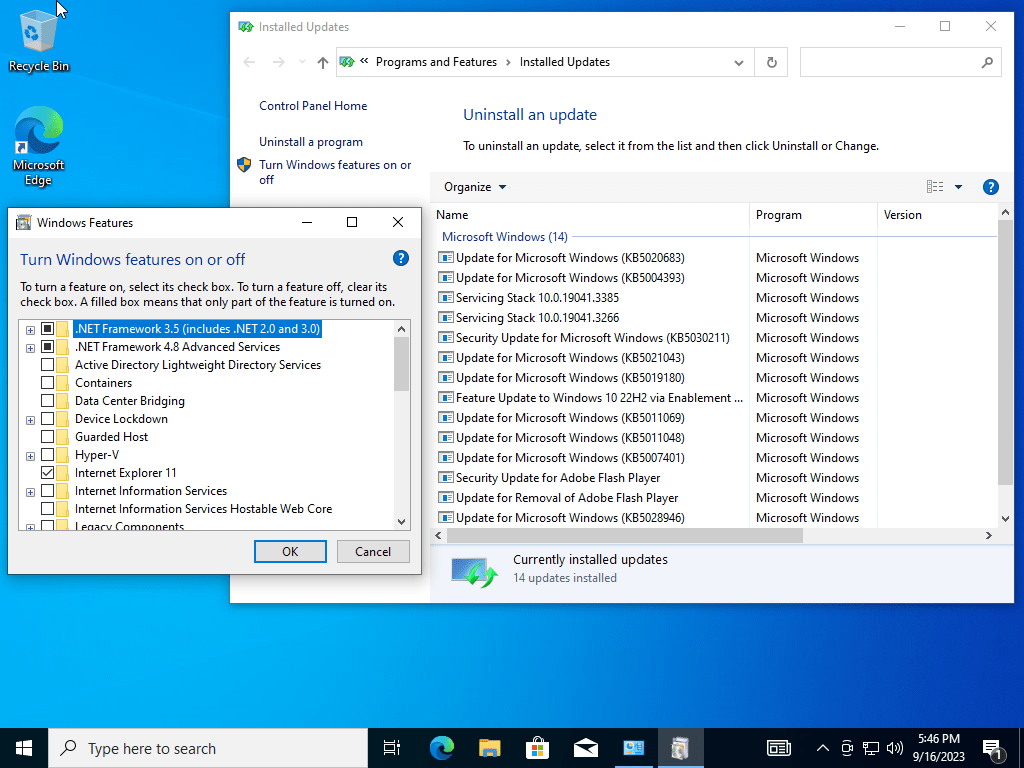Enable Active Directory Lightweight Directory Services
The width and height of the screenshot is (1024, 768).
tap(48, 364)
